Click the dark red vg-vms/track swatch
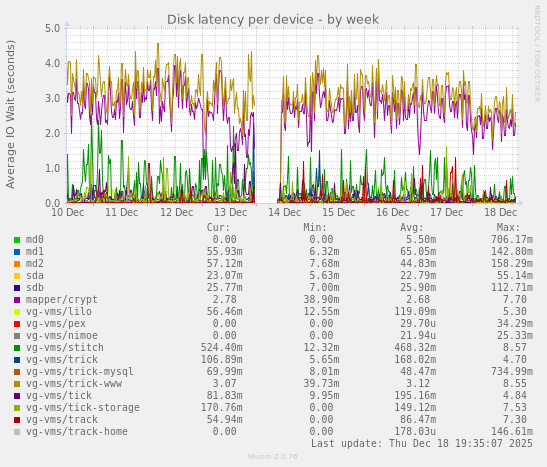The height and width of the screenshot is (467, 547). 17,420
